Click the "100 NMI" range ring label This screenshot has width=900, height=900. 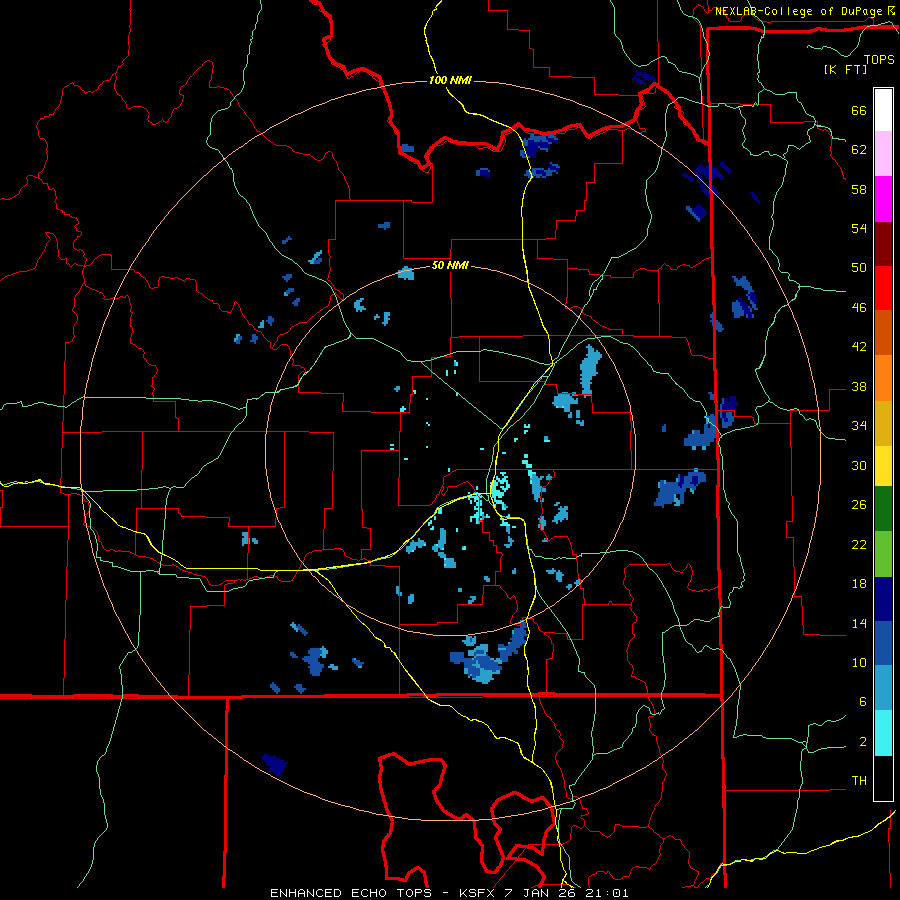(x=450, y=80)
